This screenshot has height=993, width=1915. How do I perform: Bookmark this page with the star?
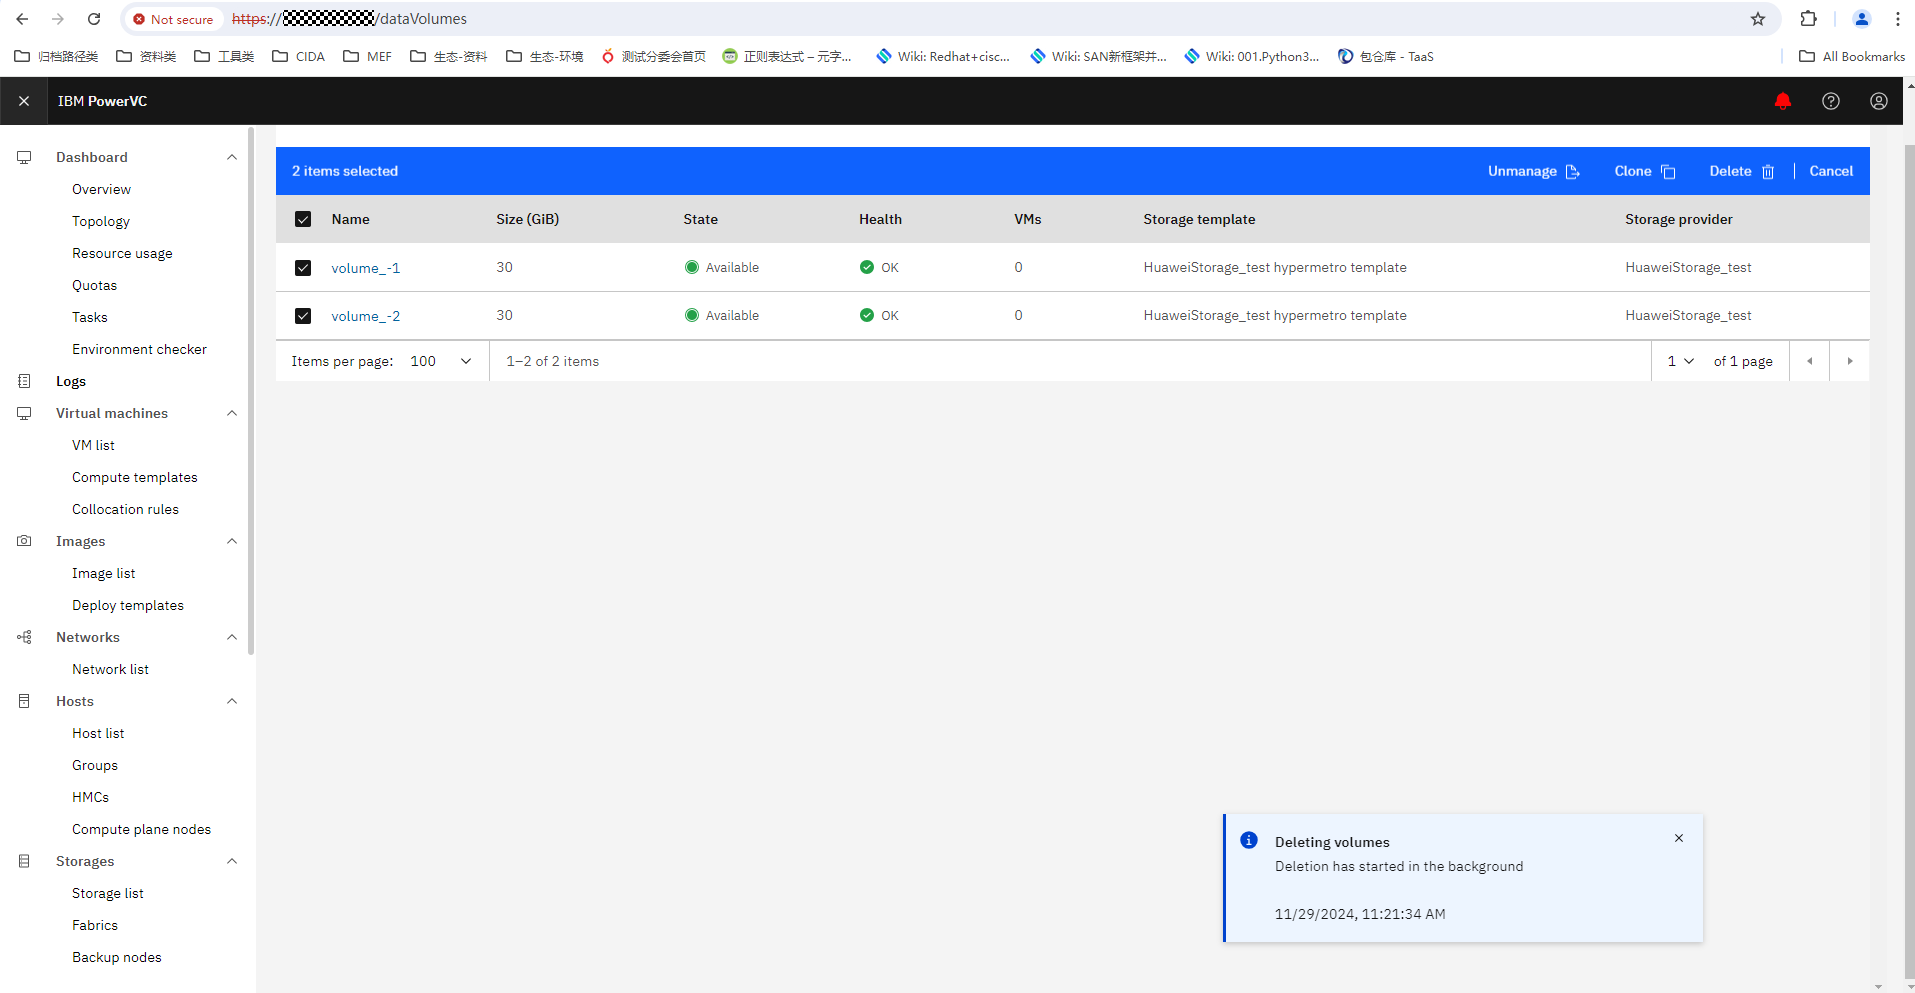[x=1757, y=19]
